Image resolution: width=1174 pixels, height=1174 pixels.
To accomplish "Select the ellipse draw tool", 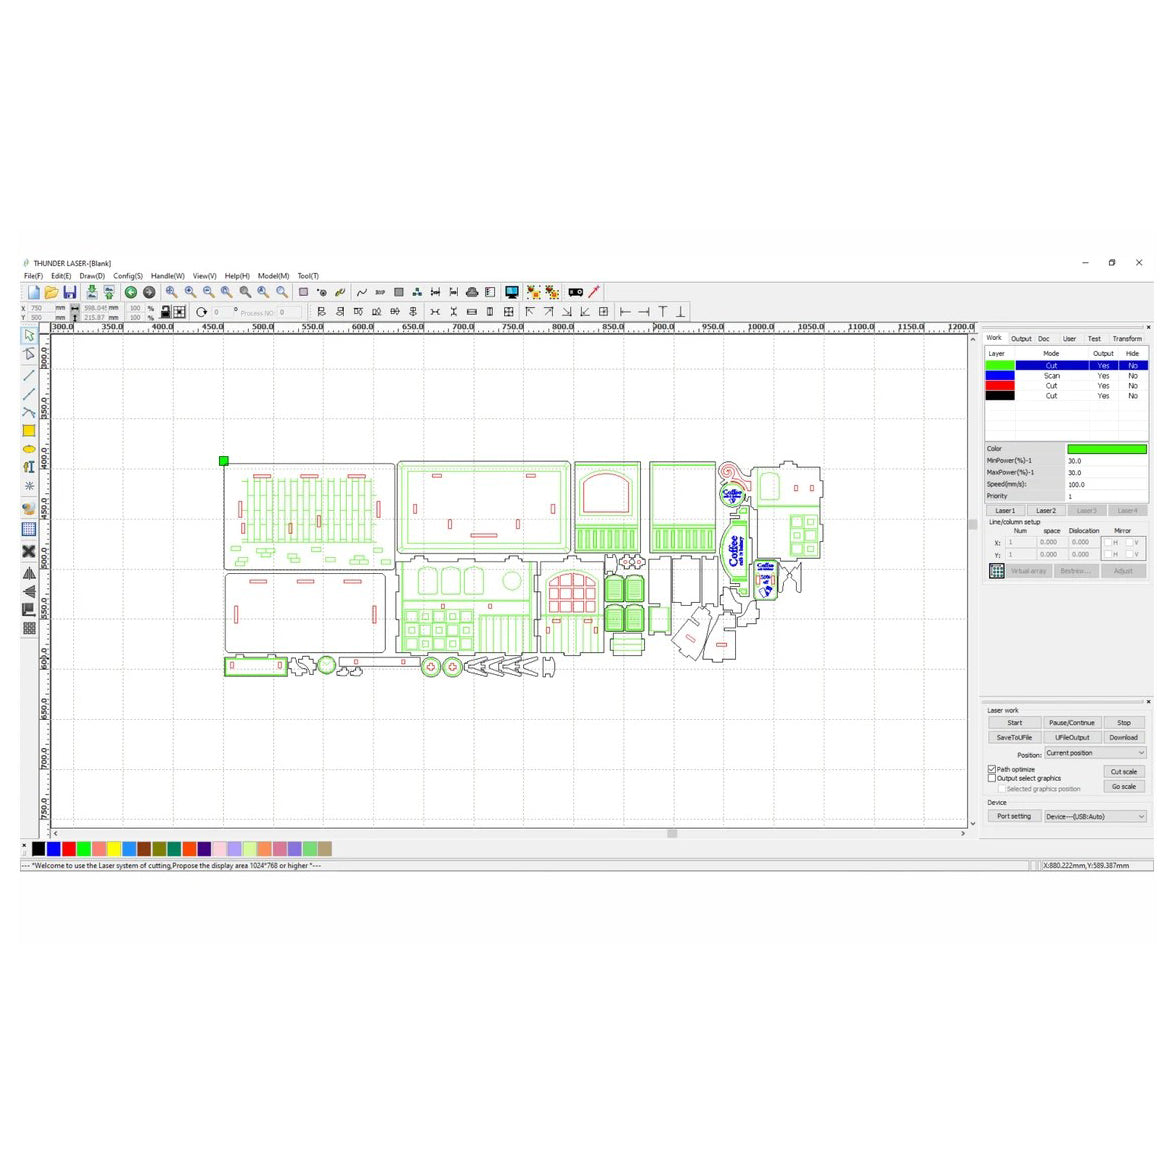I will (x=29, y=449).
